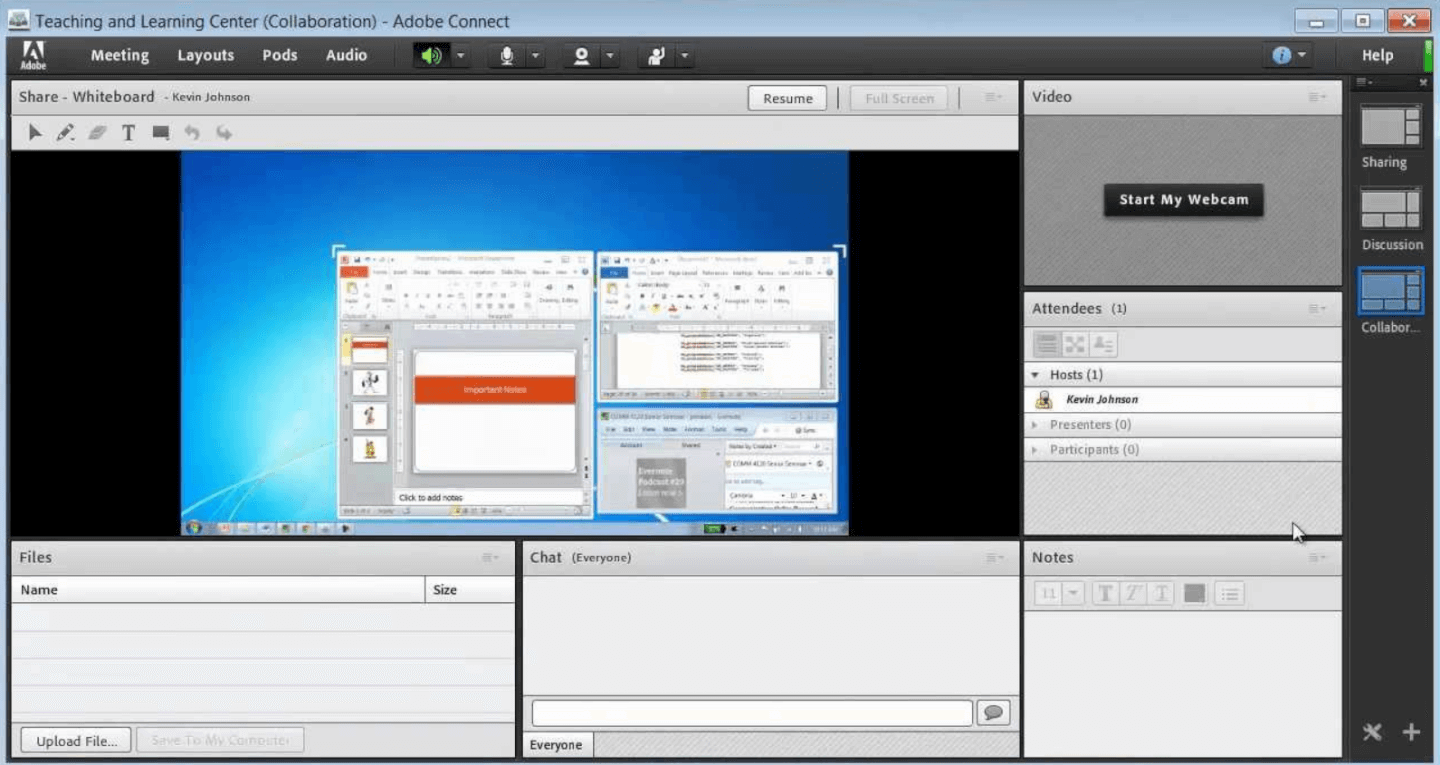Open the Layouts menu
Viewport: 1440px width, 765px height.
[206, 56]
